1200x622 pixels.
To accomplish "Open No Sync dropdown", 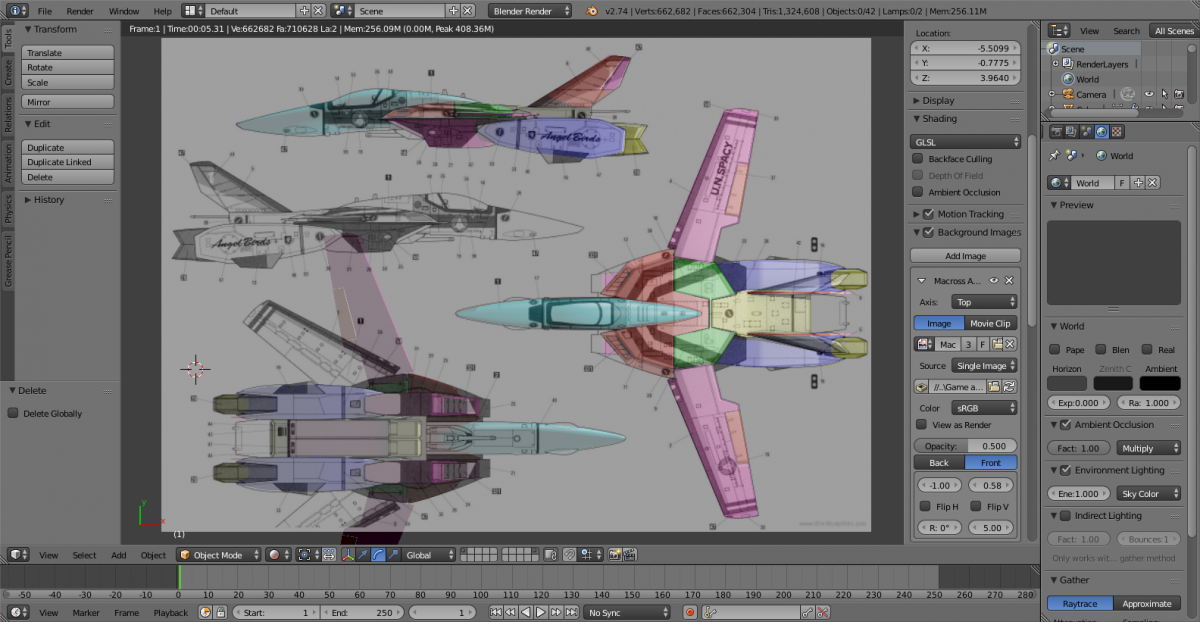I will click(x=627, y=612).
